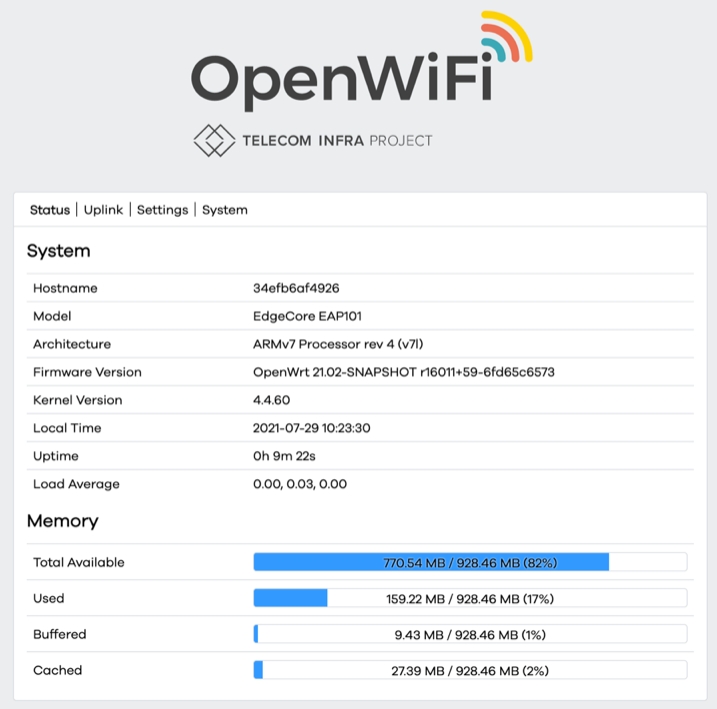Click the Load Average values
Viewport: 717px width, 709px height.
click(300, 484)
